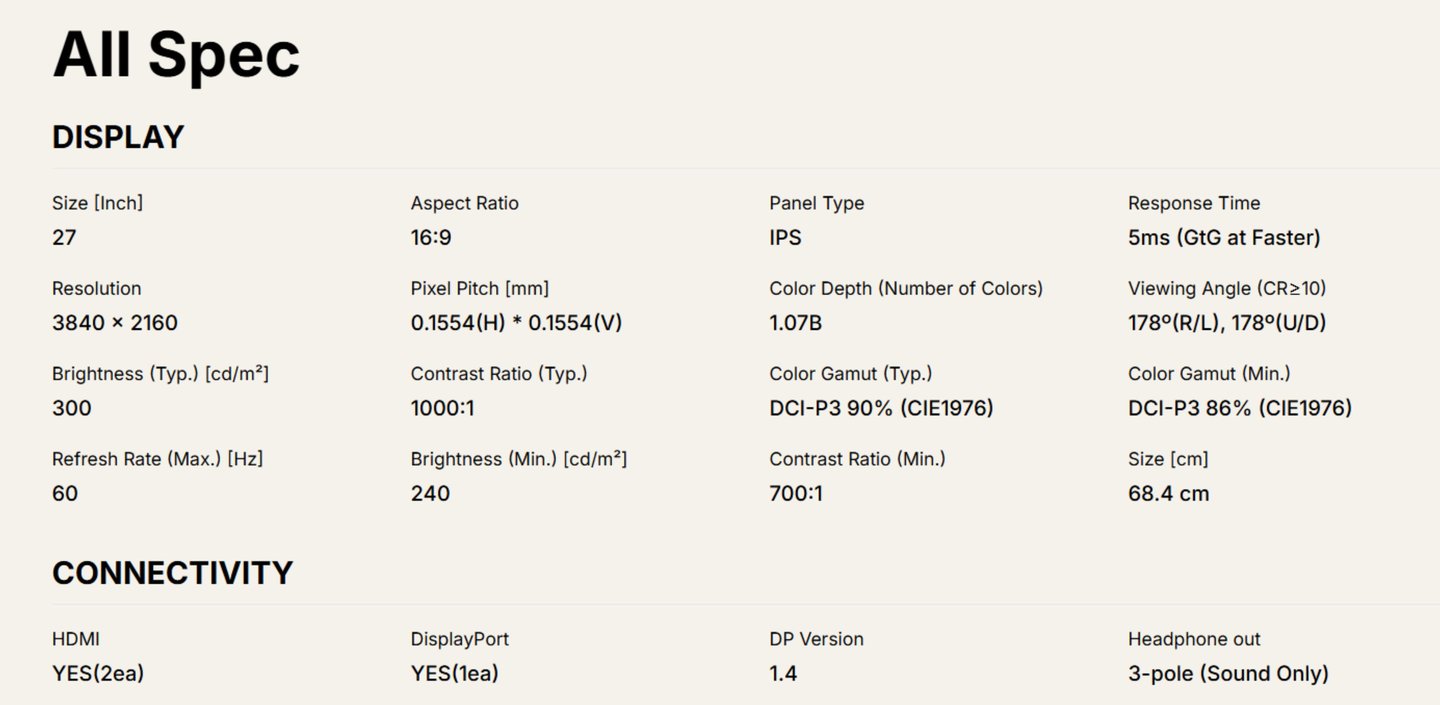Select the 3840 × 2160 resolution value

[115, 323]
